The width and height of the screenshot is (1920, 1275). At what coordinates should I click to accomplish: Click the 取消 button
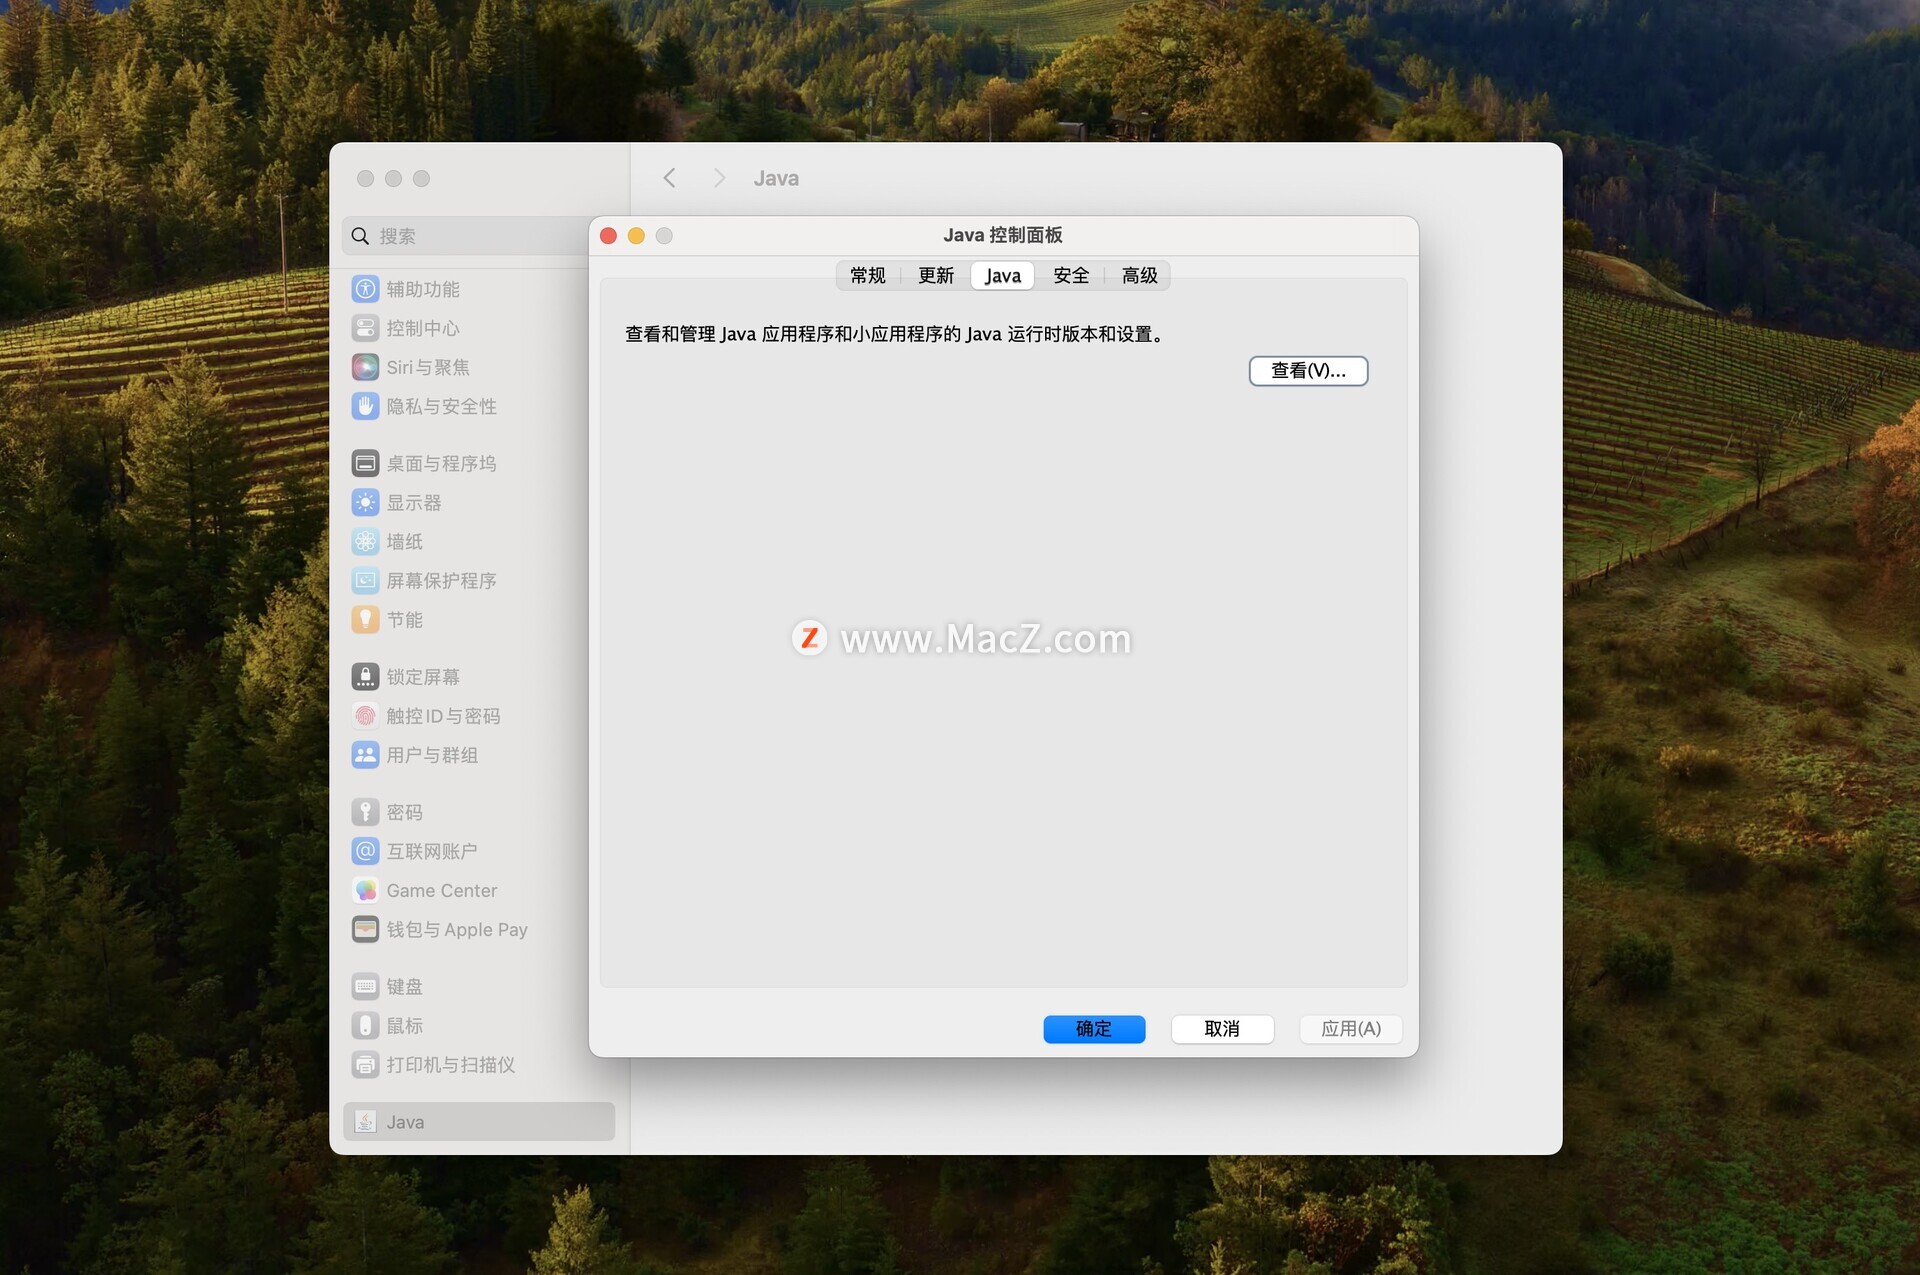tap(1222, 1029)
